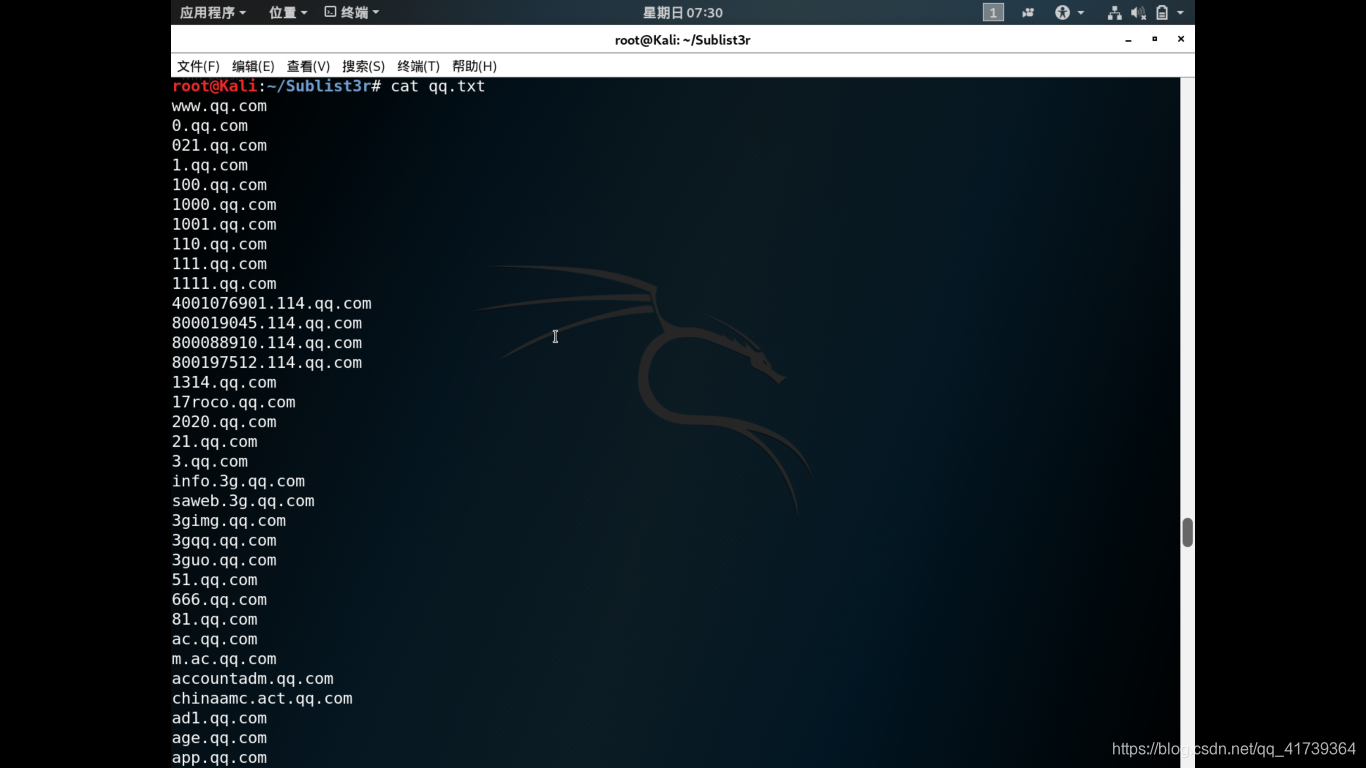Click the terminal scrollbar thumb

[1187, 532]
